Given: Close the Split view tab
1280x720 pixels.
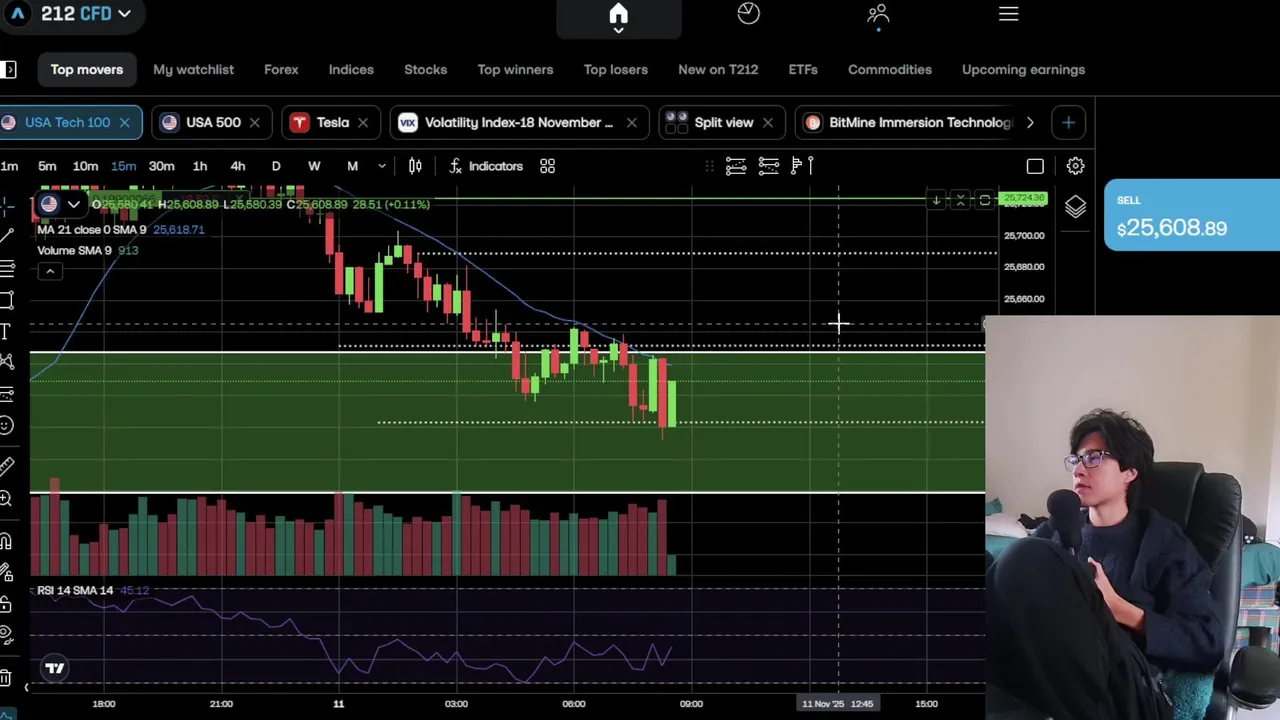Looking at the screenshot, I should (767, 122).
